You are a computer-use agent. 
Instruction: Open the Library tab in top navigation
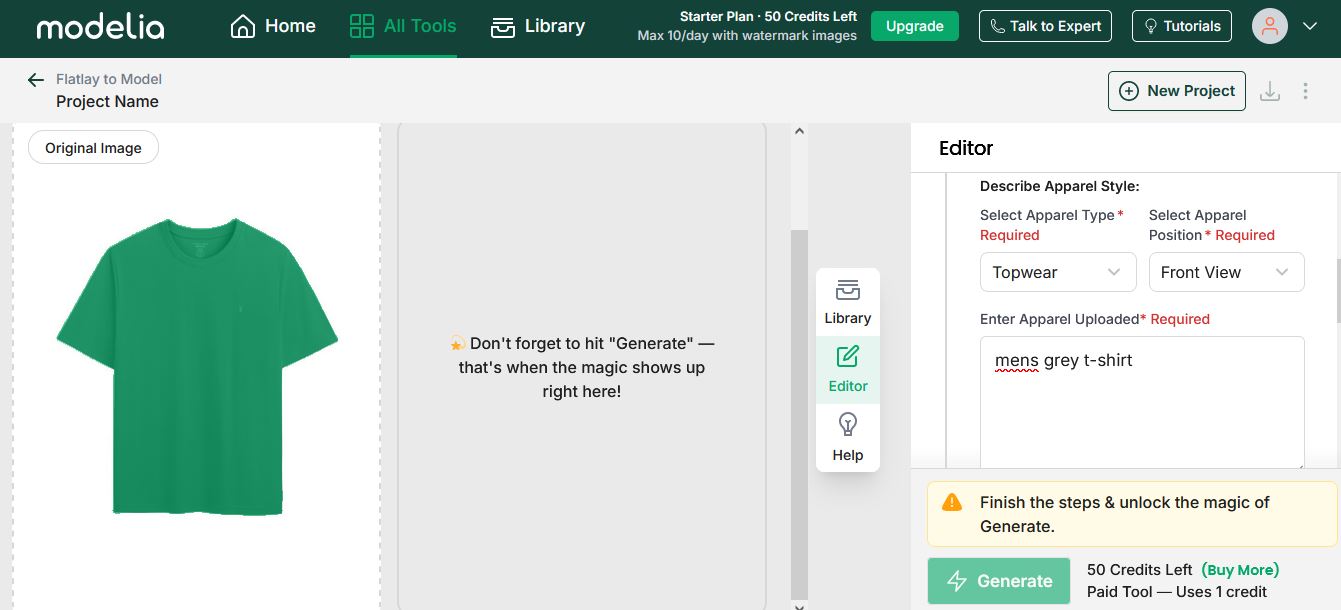[538, 27]
